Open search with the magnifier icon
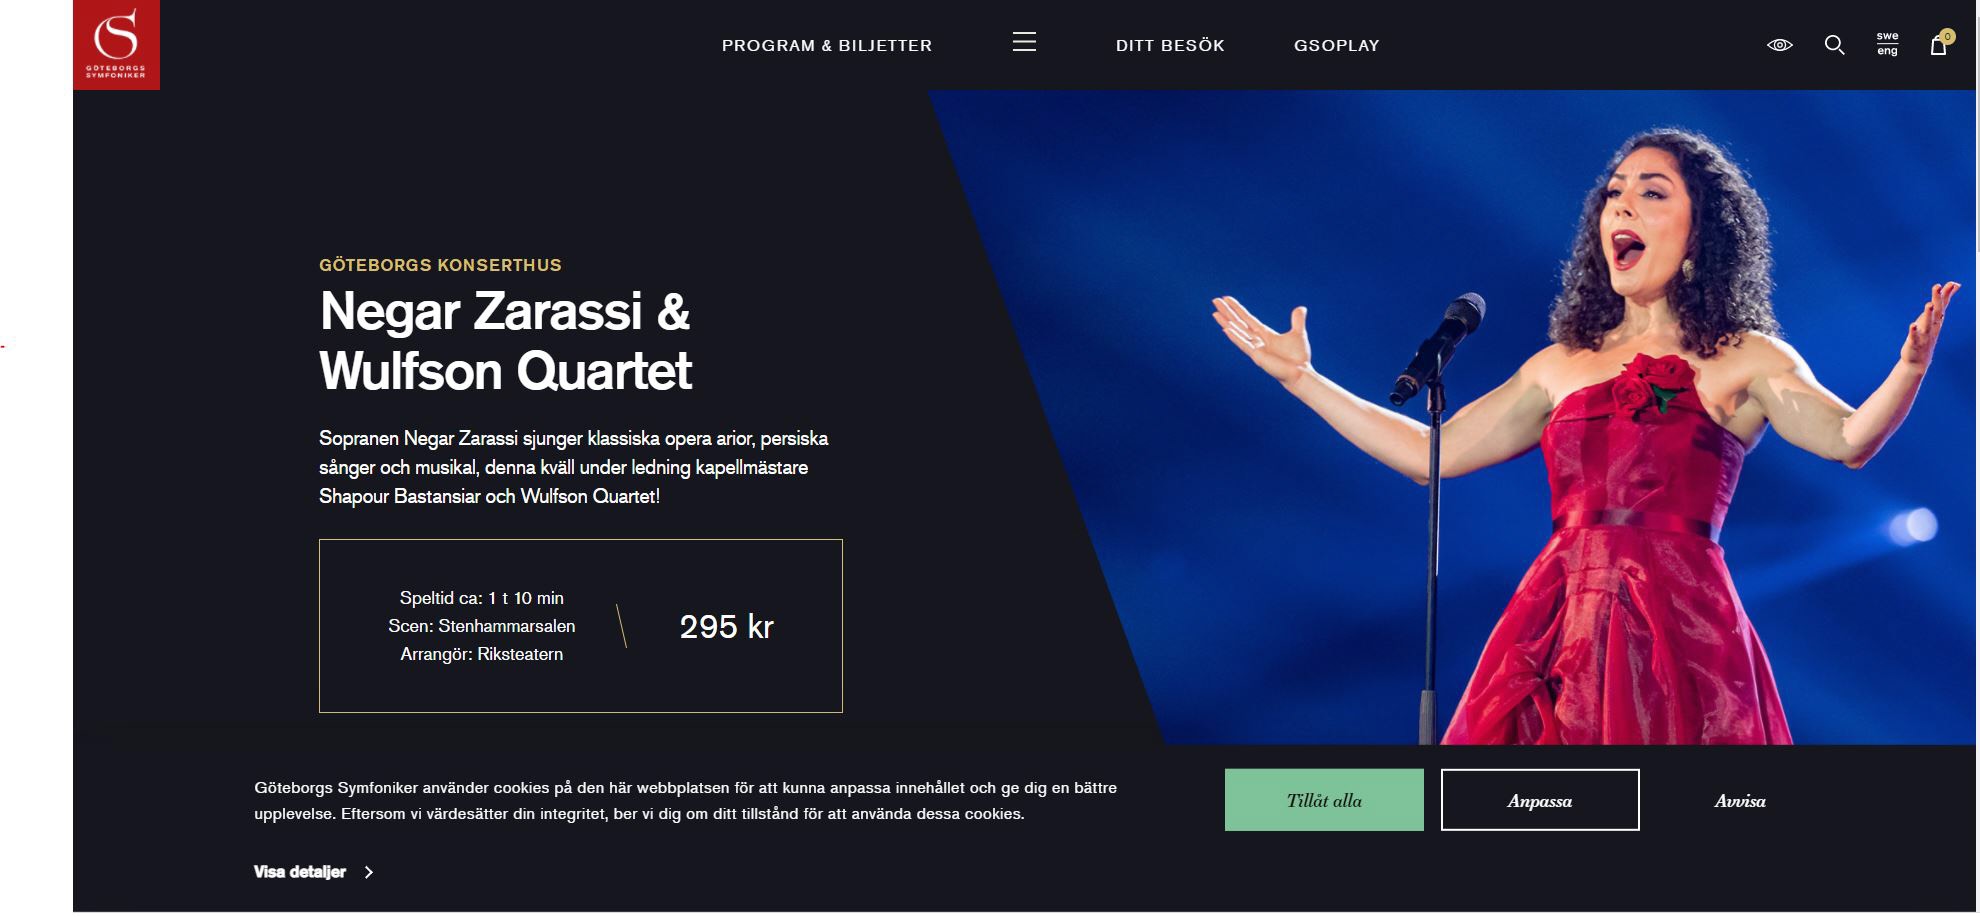 (x=1835, y=45)
